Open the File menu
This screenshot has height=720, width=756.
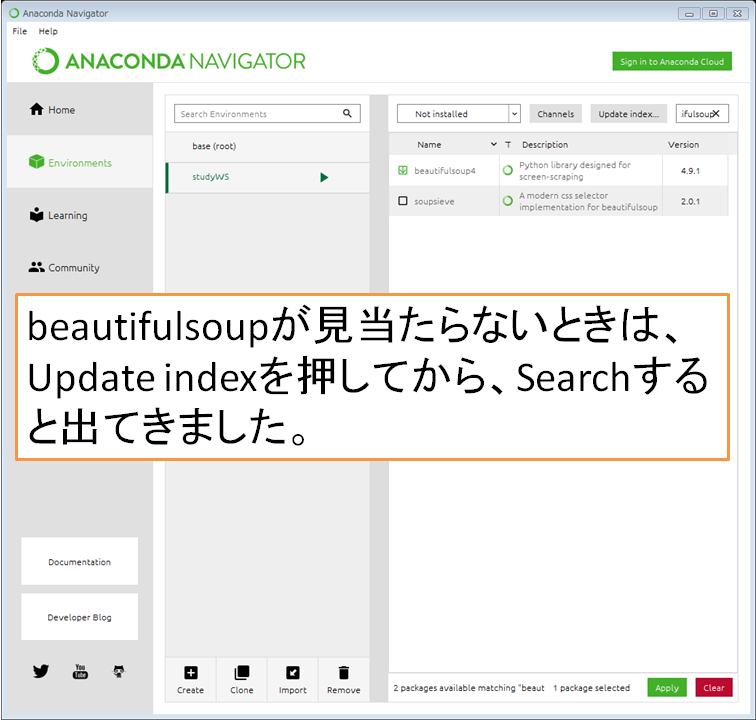click(20, 31)
